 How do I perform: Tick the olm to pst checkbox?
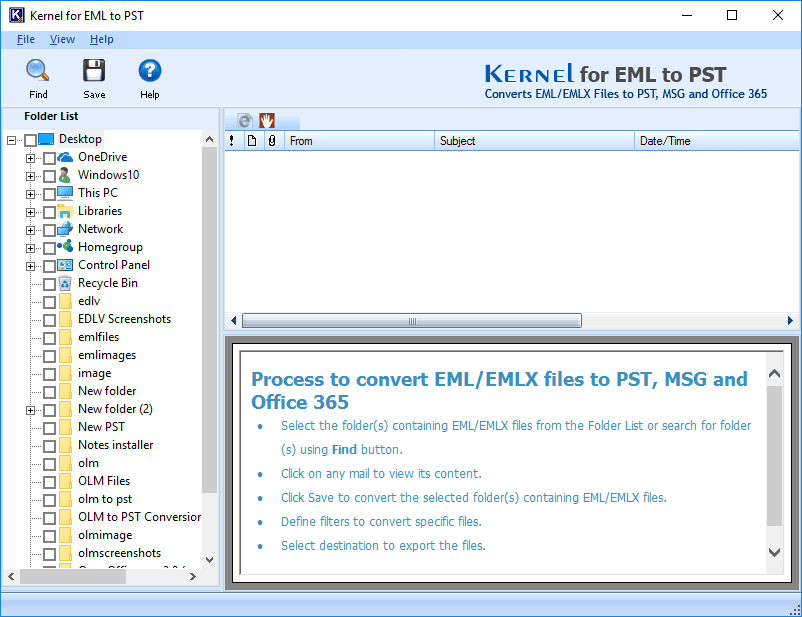[49, 500]
